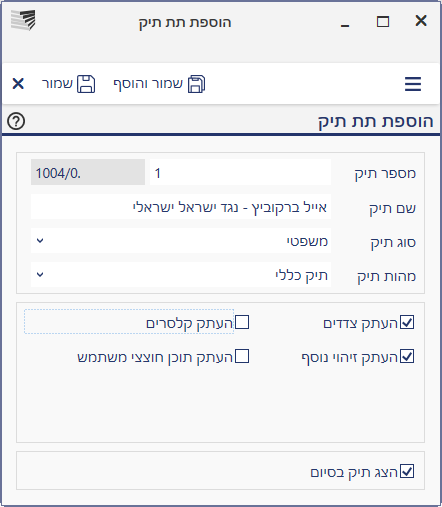
Task: Select the משפטי combo box value
Action: coord(181,241)
